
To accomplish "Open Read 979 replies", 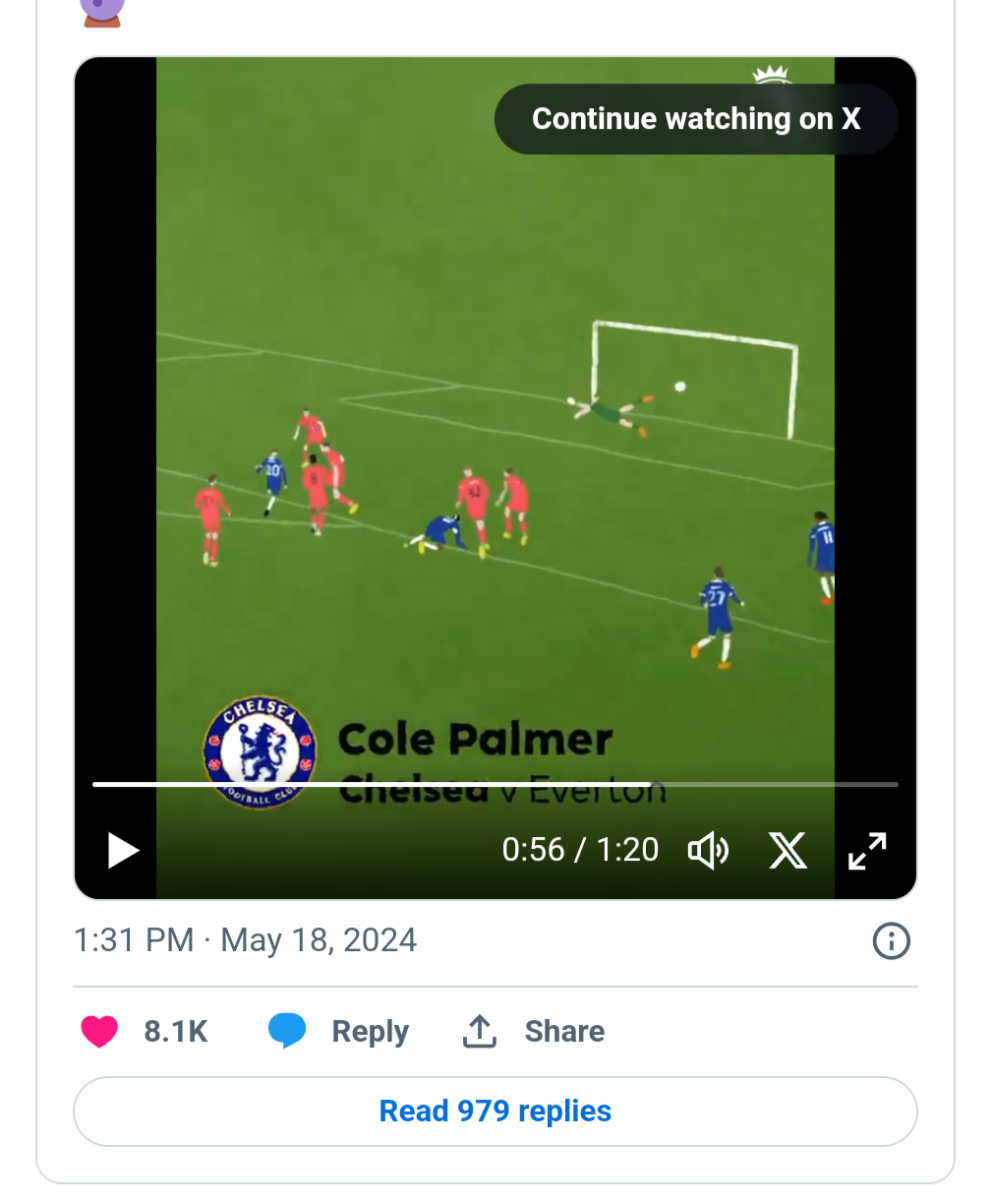I will point(495,1111).
